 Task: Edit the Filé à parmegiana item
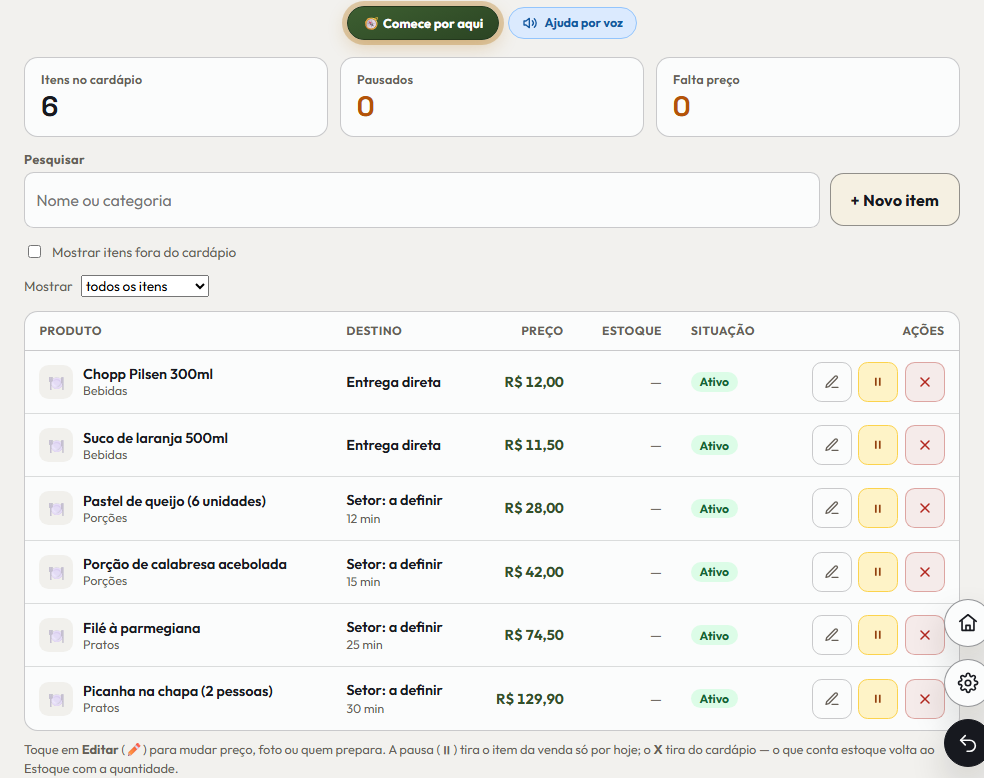[x=832, y=635]
